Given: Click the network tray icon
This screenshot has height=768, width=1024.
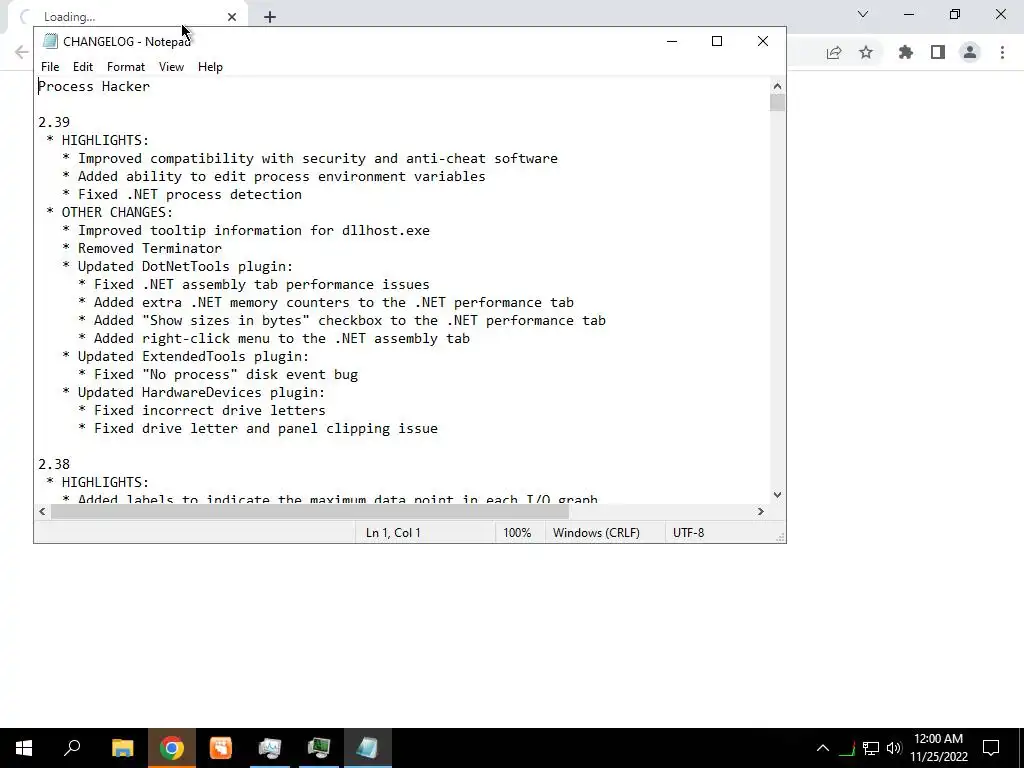Looking at the screenshot, I should coord(871,748).
